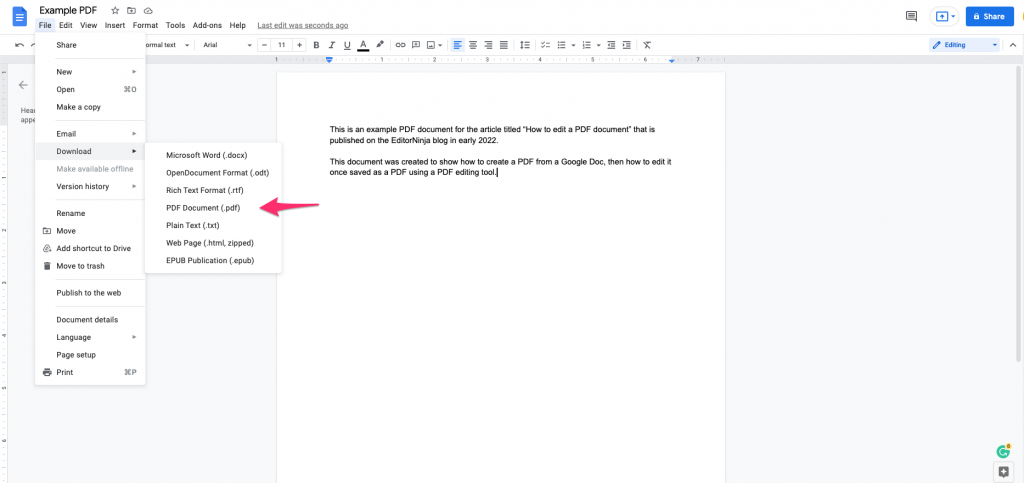Open the Help menu
This screenshot has height=483, width=1024.
238,25
